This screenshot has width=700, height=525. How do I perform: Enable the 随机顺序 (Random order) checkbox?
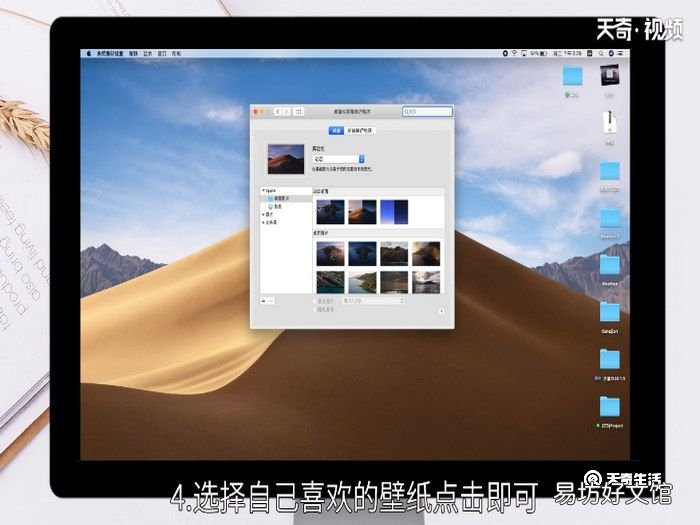[315, 309]
